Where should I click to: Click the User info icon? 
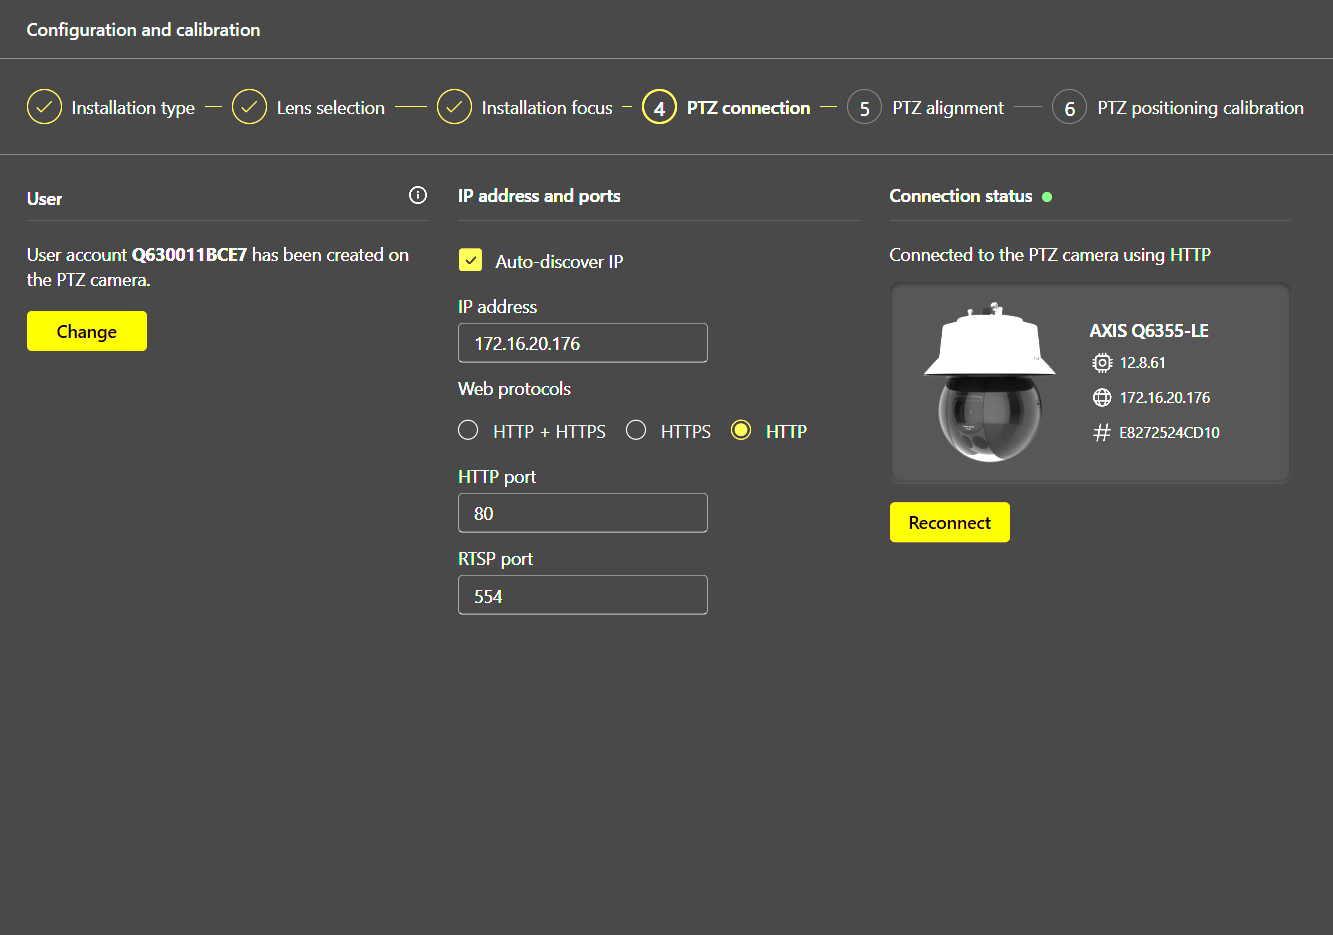tap(418, 195)
